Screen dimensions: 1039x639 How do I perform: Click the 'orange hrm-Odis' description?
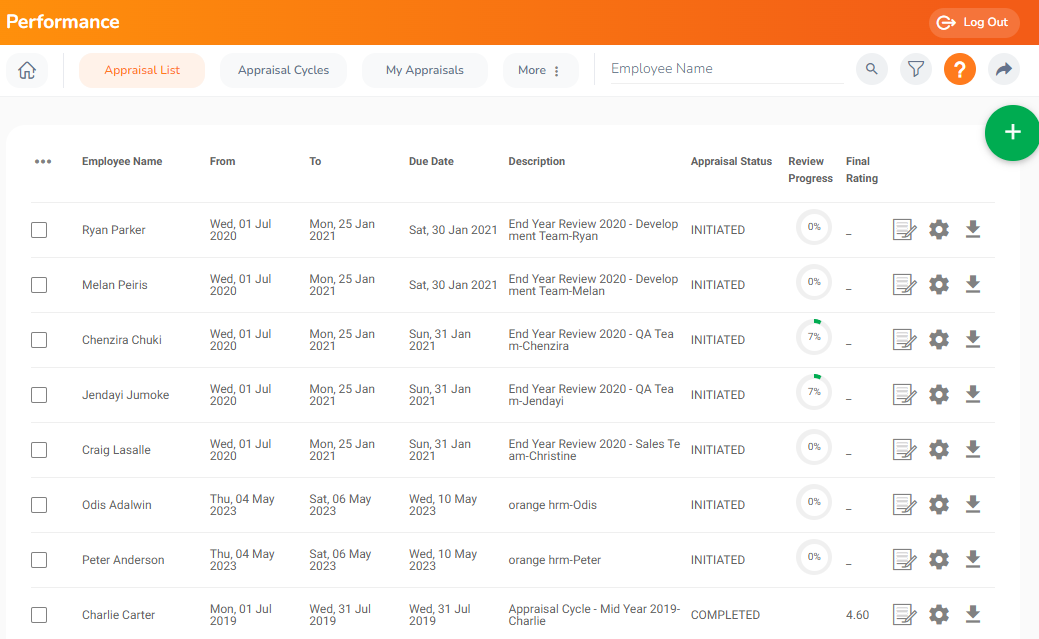pos(553,505)
